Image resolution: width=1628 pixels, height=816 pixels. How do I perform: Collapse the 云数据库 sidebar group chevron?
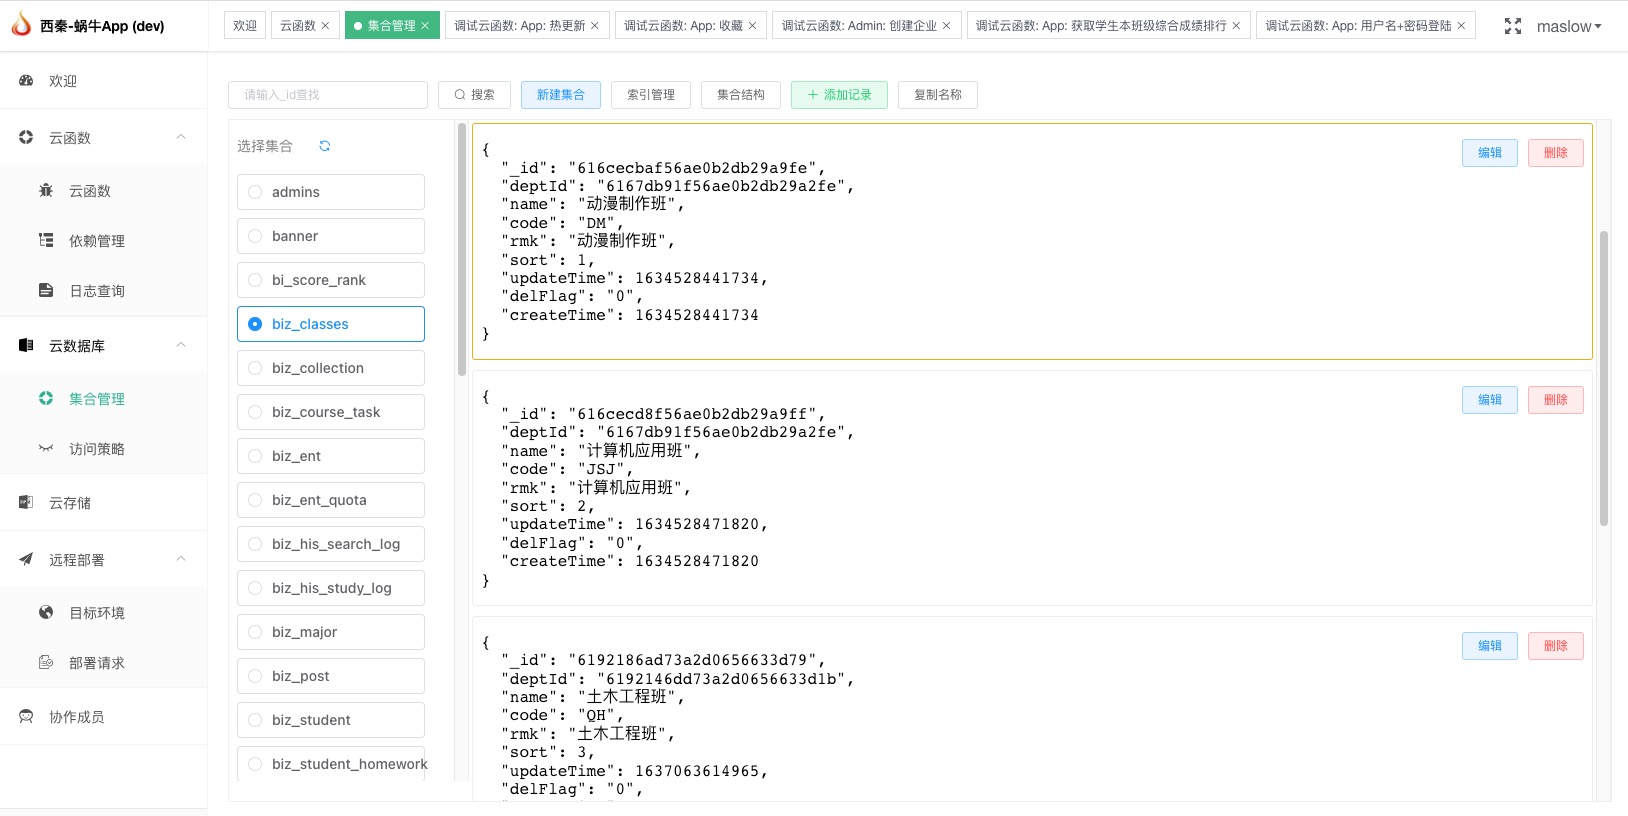click(181, 345)
